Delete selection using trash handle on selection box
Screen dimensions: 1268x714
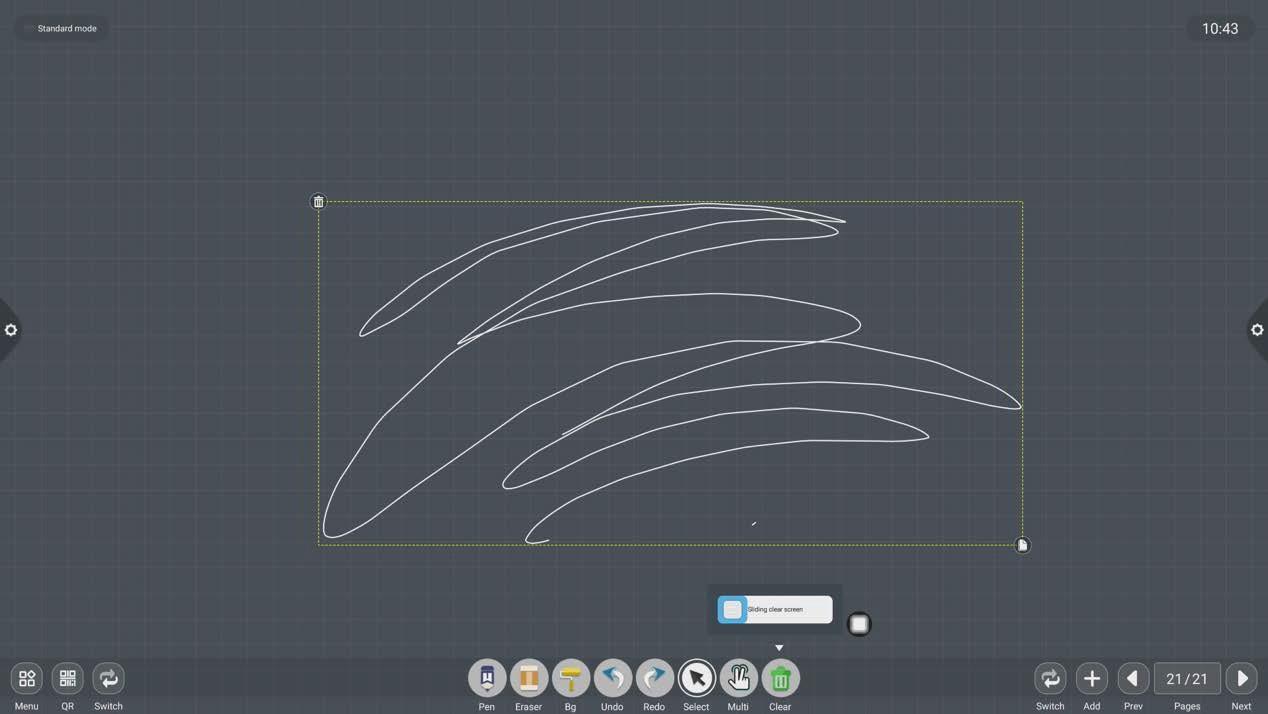318,202
